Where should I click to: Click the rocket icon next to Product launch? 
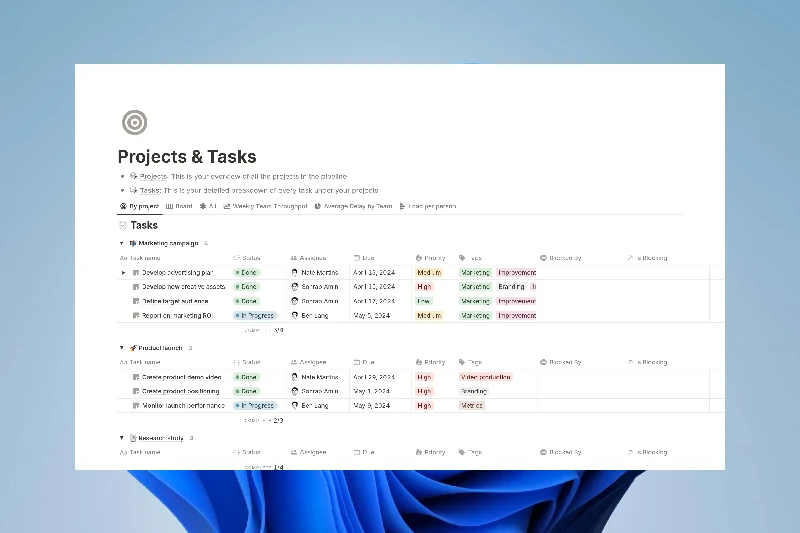tap(132, 348)
